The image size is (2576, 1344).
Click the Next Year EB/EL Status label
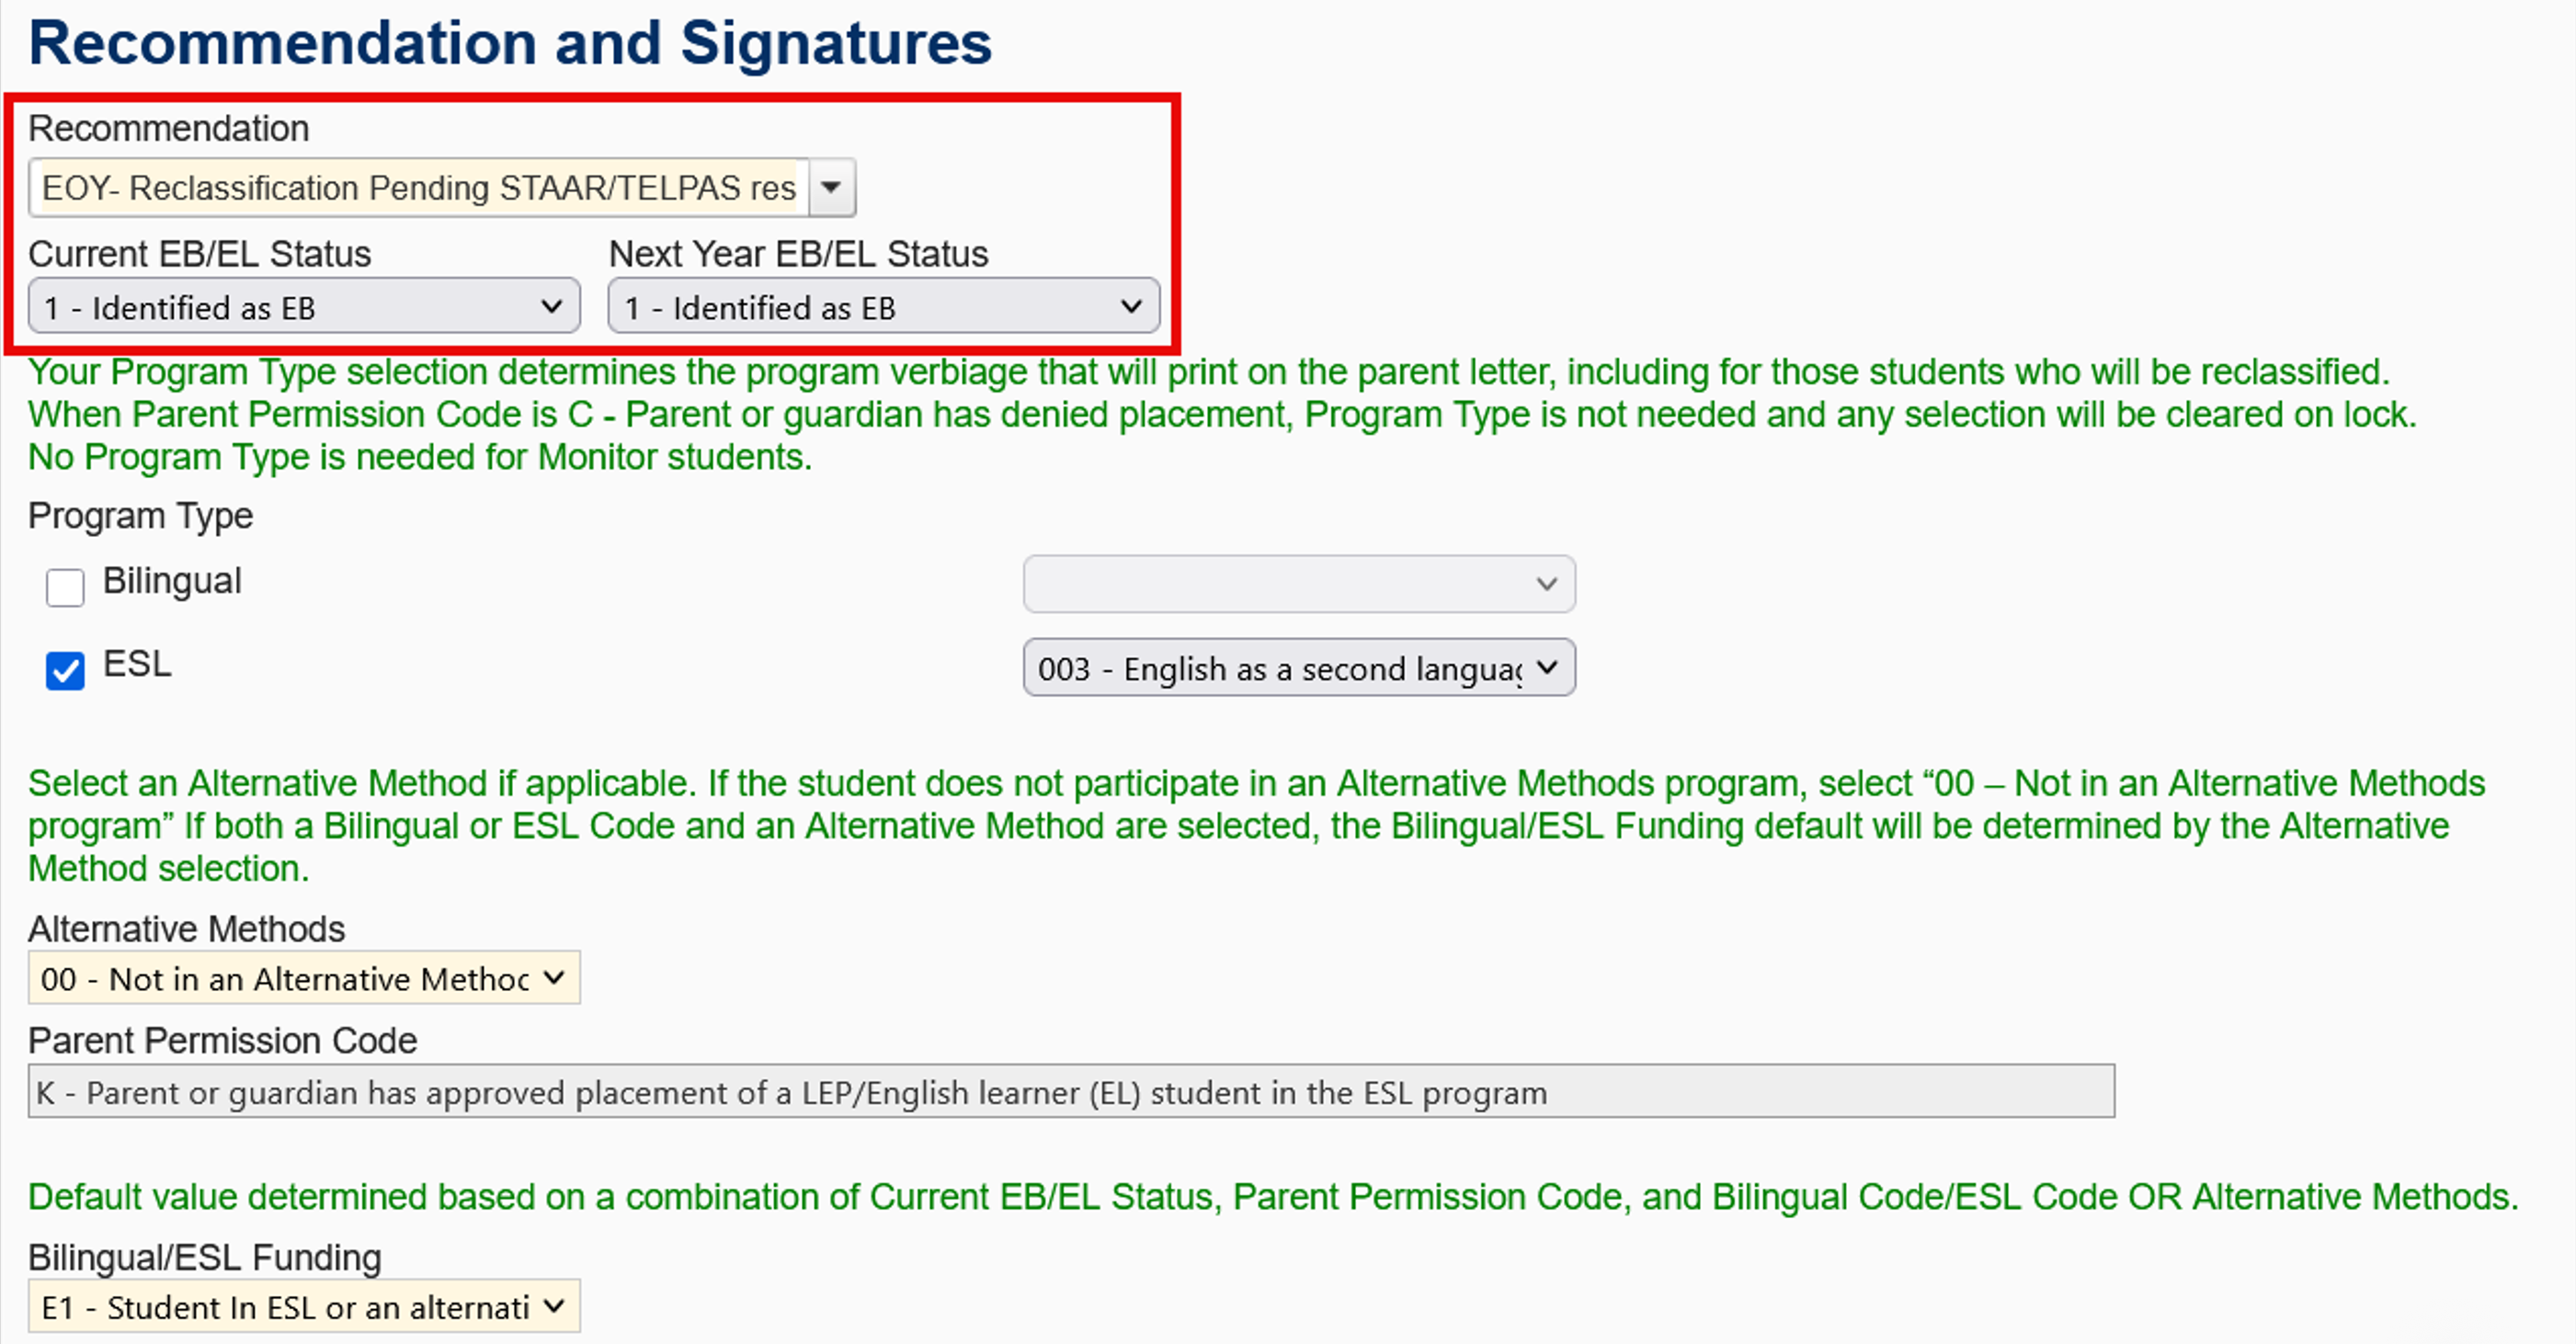pyautogui.click(x=798, y=254)
